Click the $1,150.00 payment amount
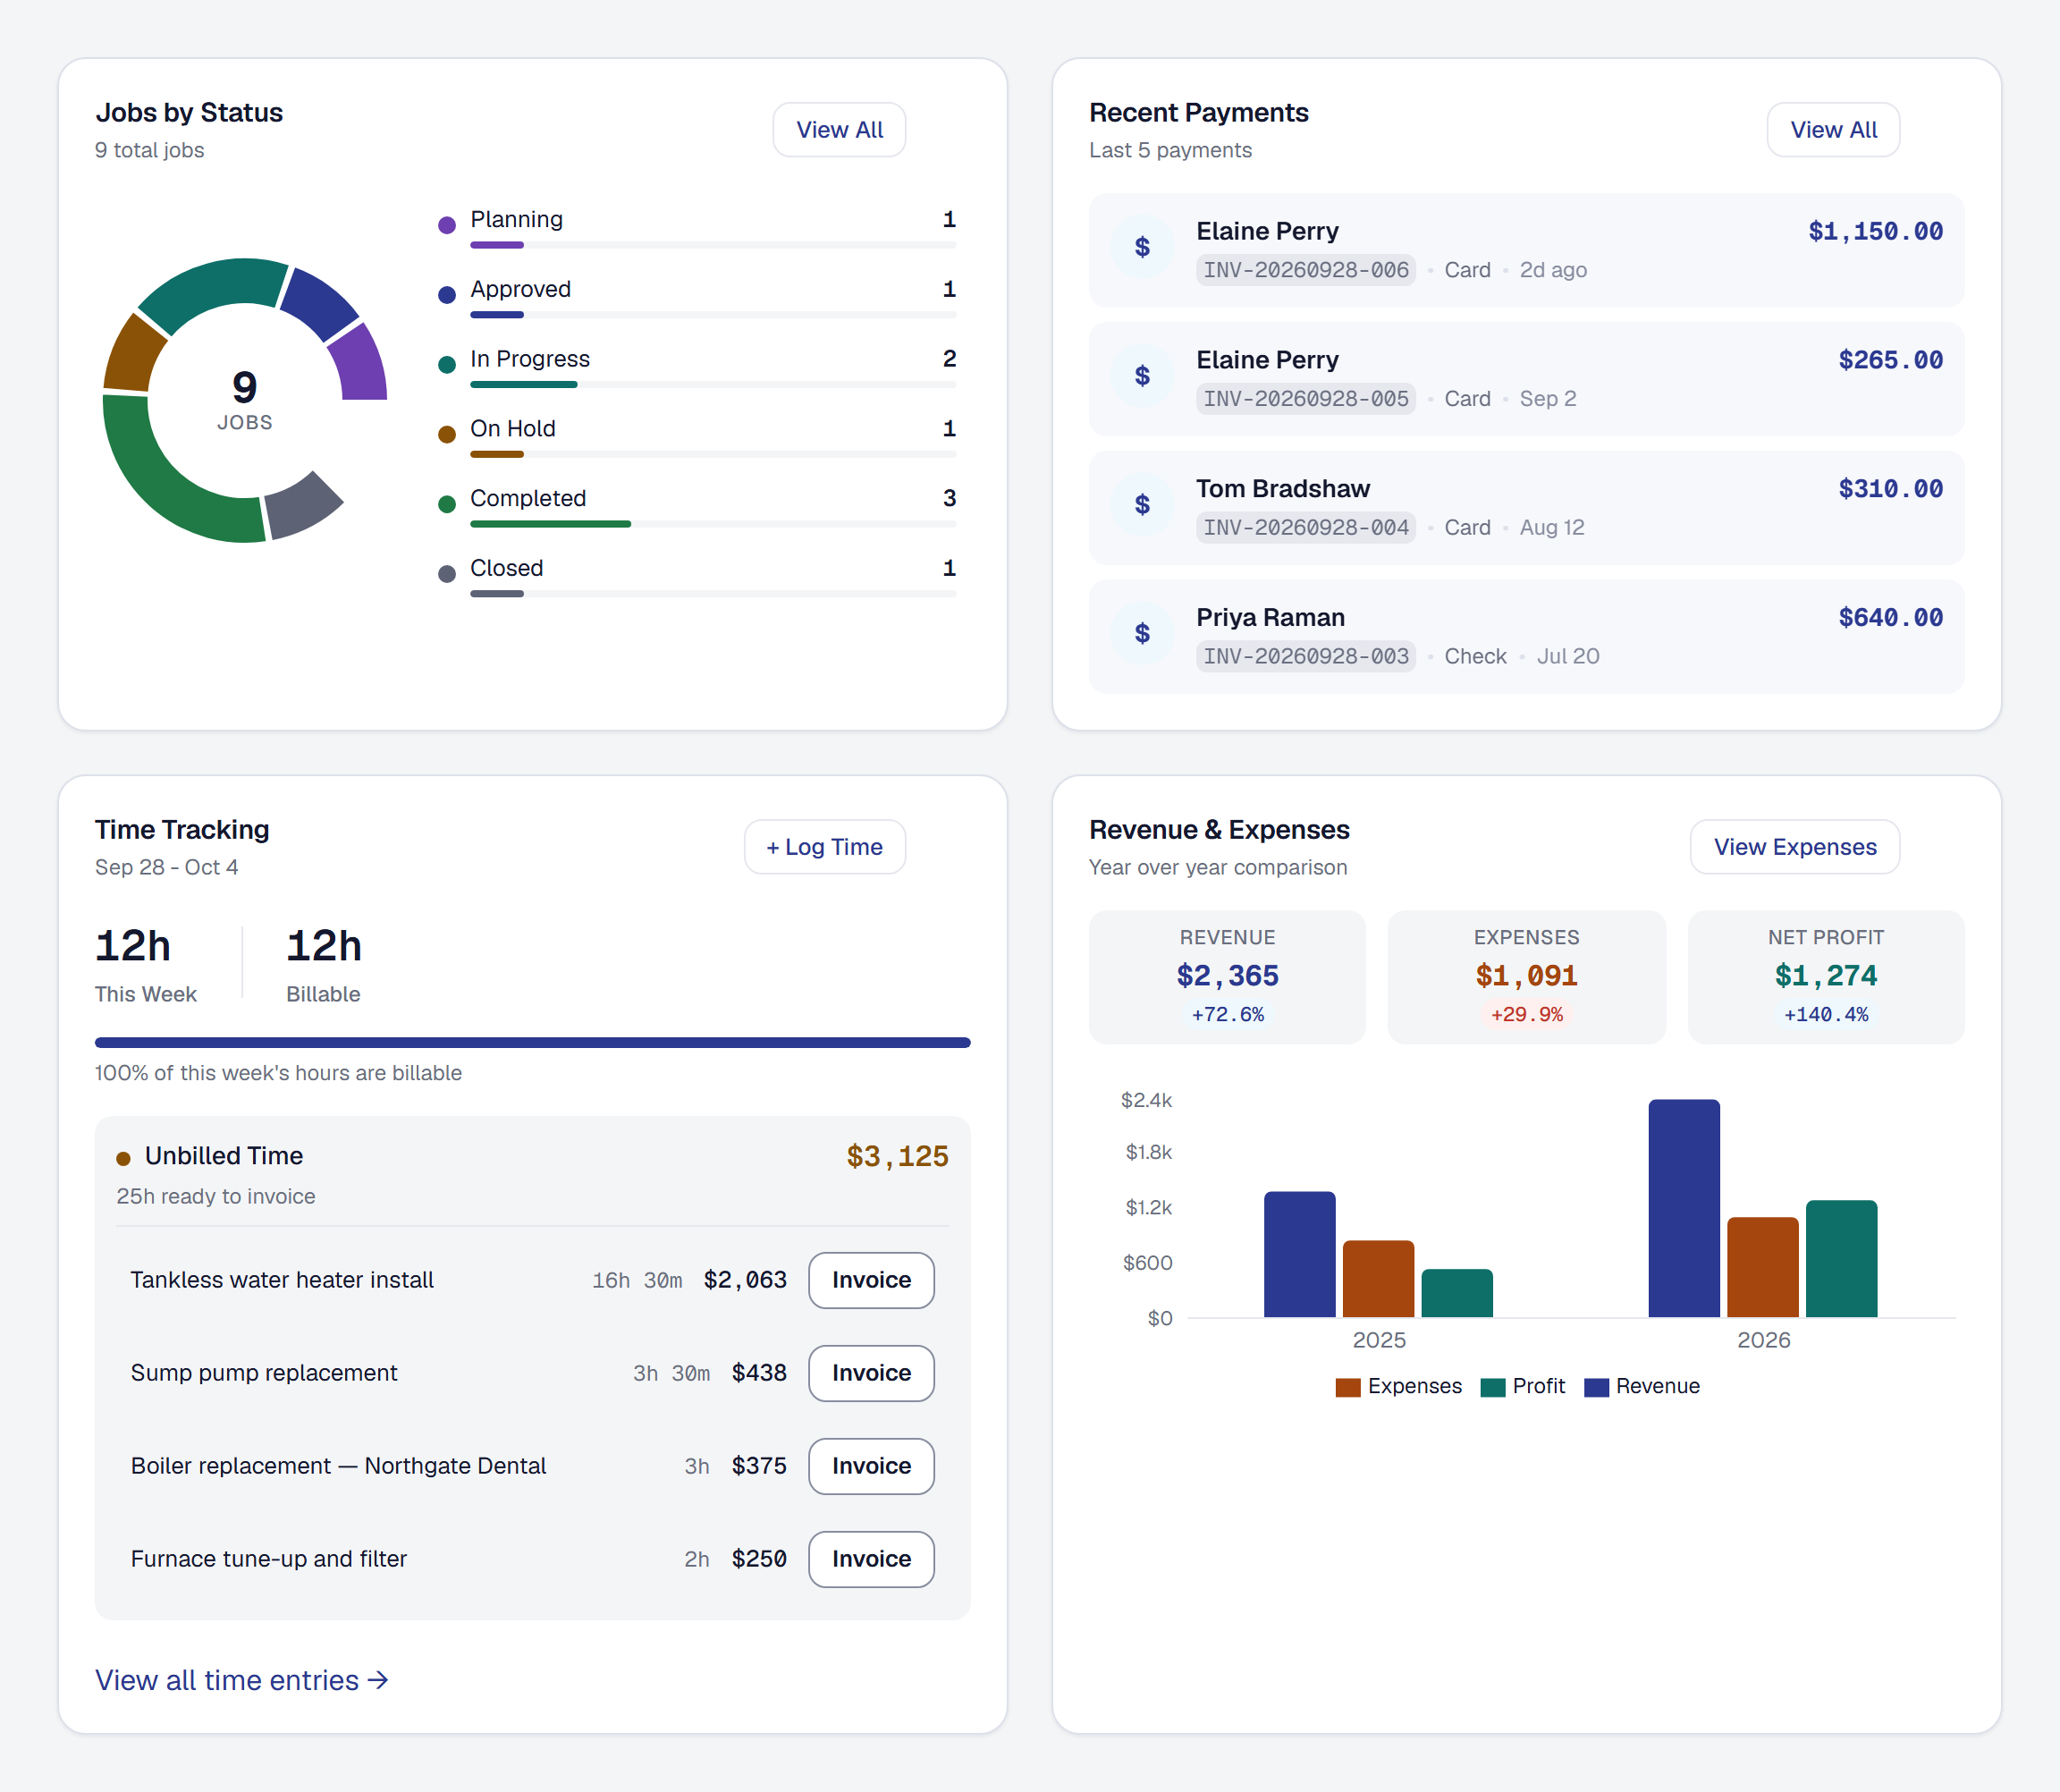 click(x=1875, y=232)
